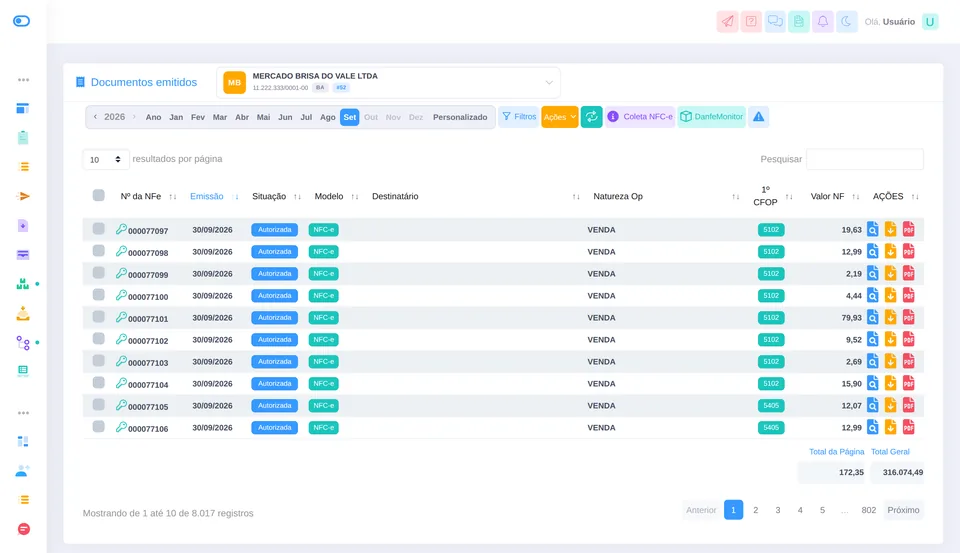This screenshot has width=960, height=553.
Task: Click Próximo pagination button
Action: click(903, 510)
